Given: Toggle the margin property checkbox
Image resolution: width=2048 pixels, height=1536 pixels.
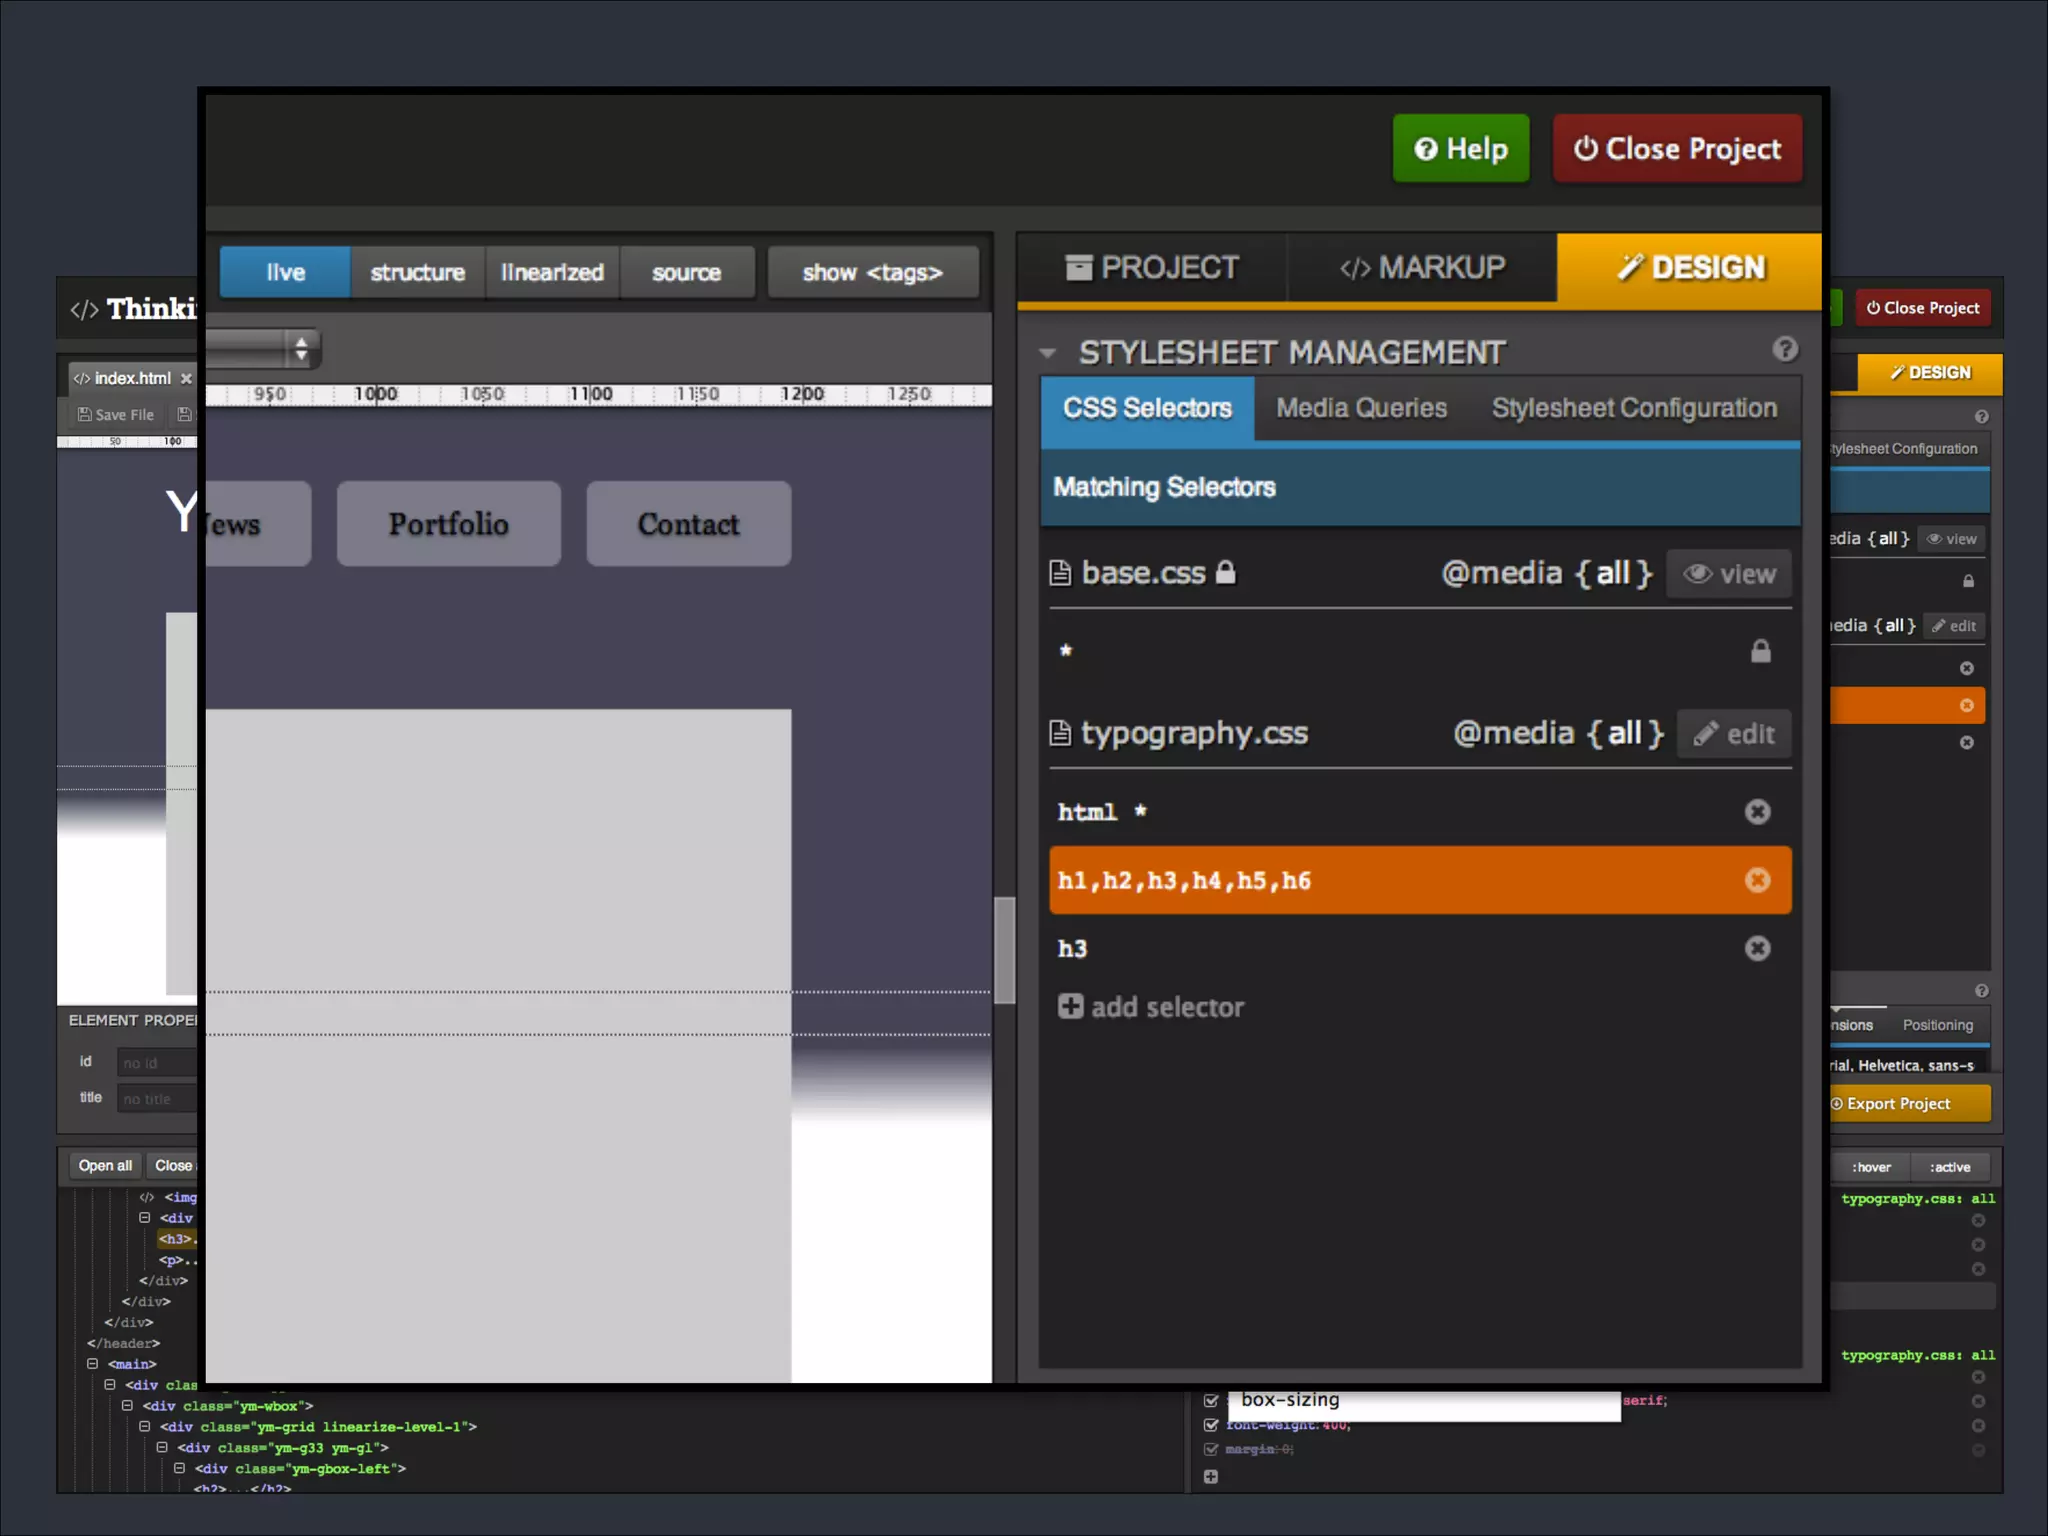Looking at the screenshot, I should 1211,1449.
